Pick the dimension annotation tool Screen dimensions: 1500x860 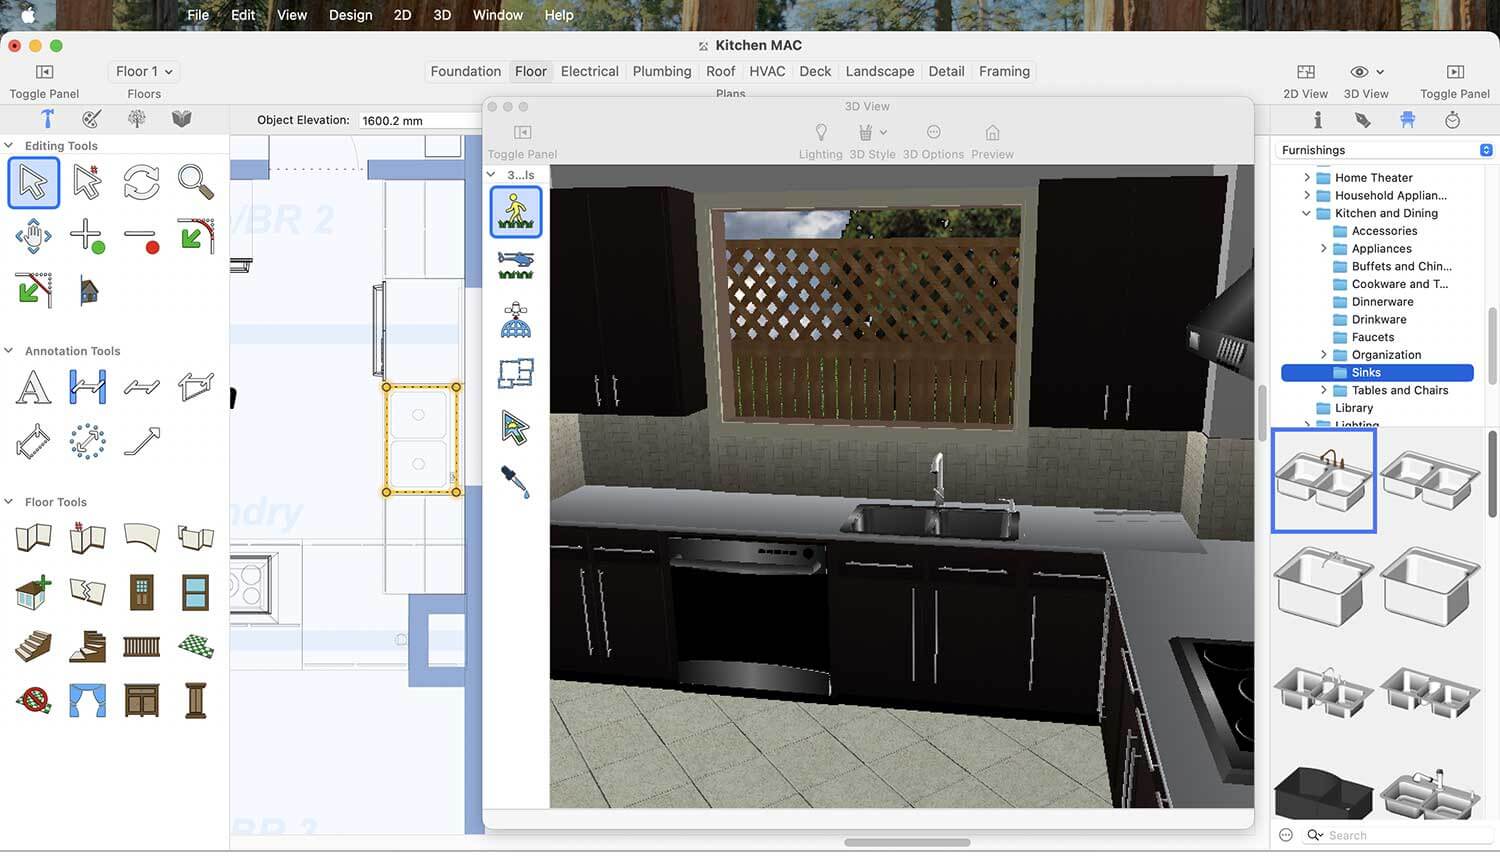point(87,387)
